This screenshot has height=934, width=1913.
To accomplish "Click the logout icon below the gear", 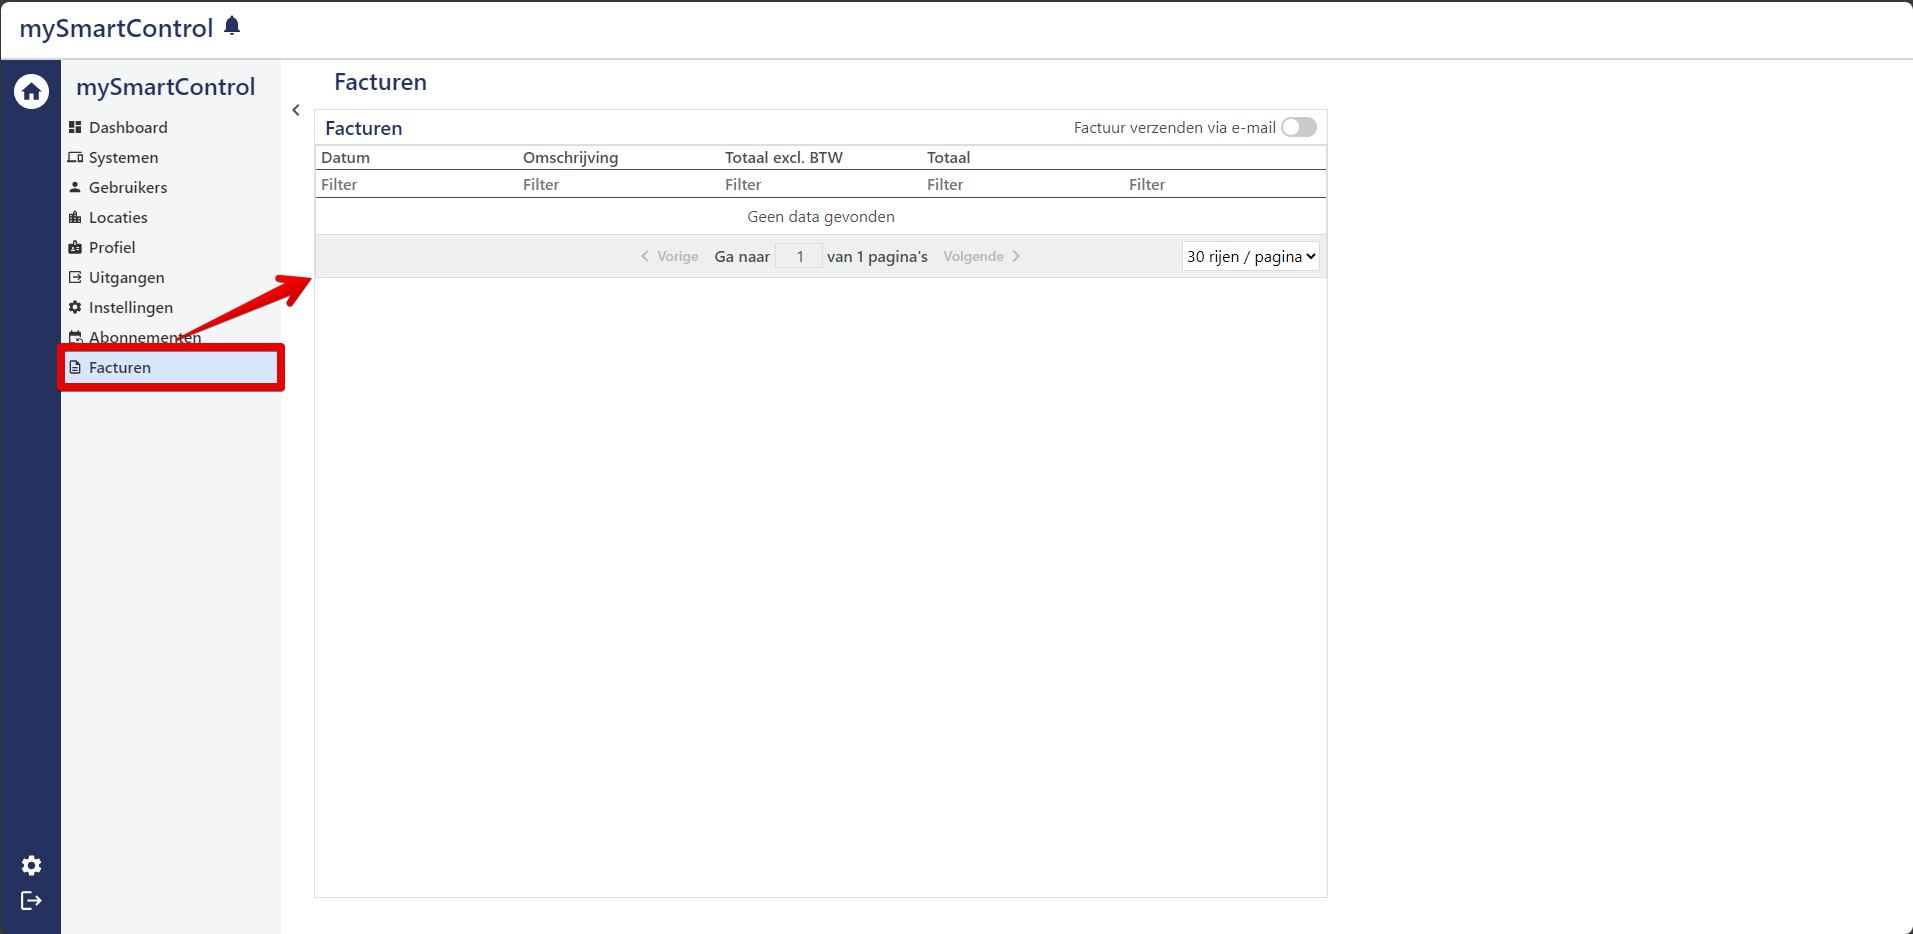I will [x=31, y=900].
